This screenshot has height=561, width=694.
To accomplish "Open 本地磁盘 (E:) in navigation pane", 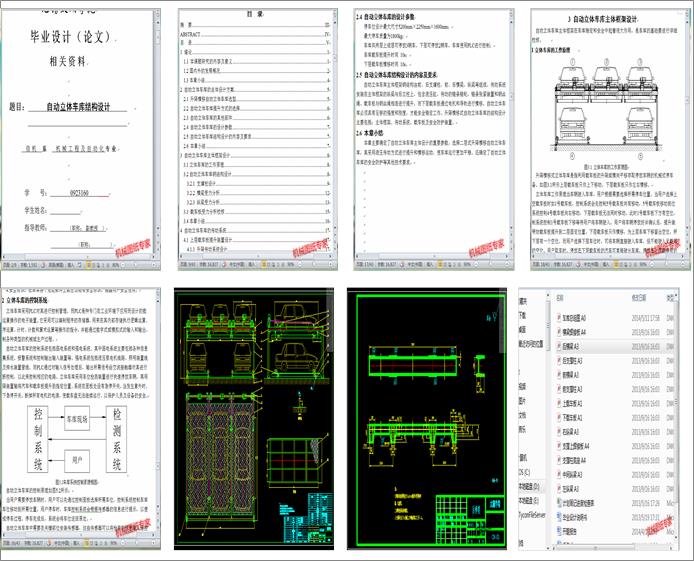I will tap(529, 501).
